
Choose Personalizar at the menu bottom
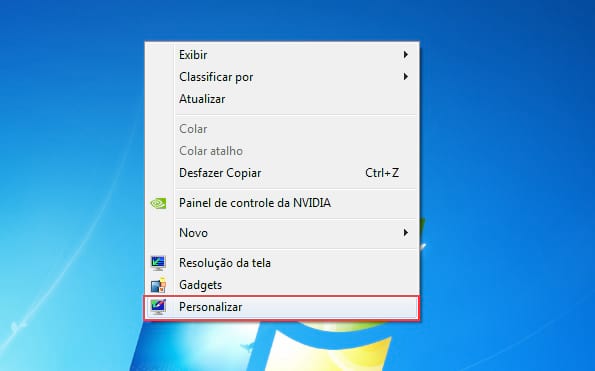click(282, 307)
